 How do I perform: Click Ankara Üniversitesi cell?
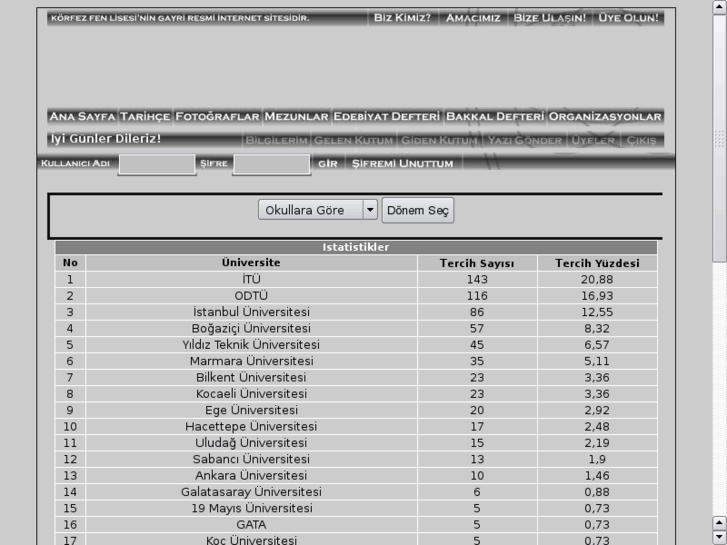click(x=251, y=475)
